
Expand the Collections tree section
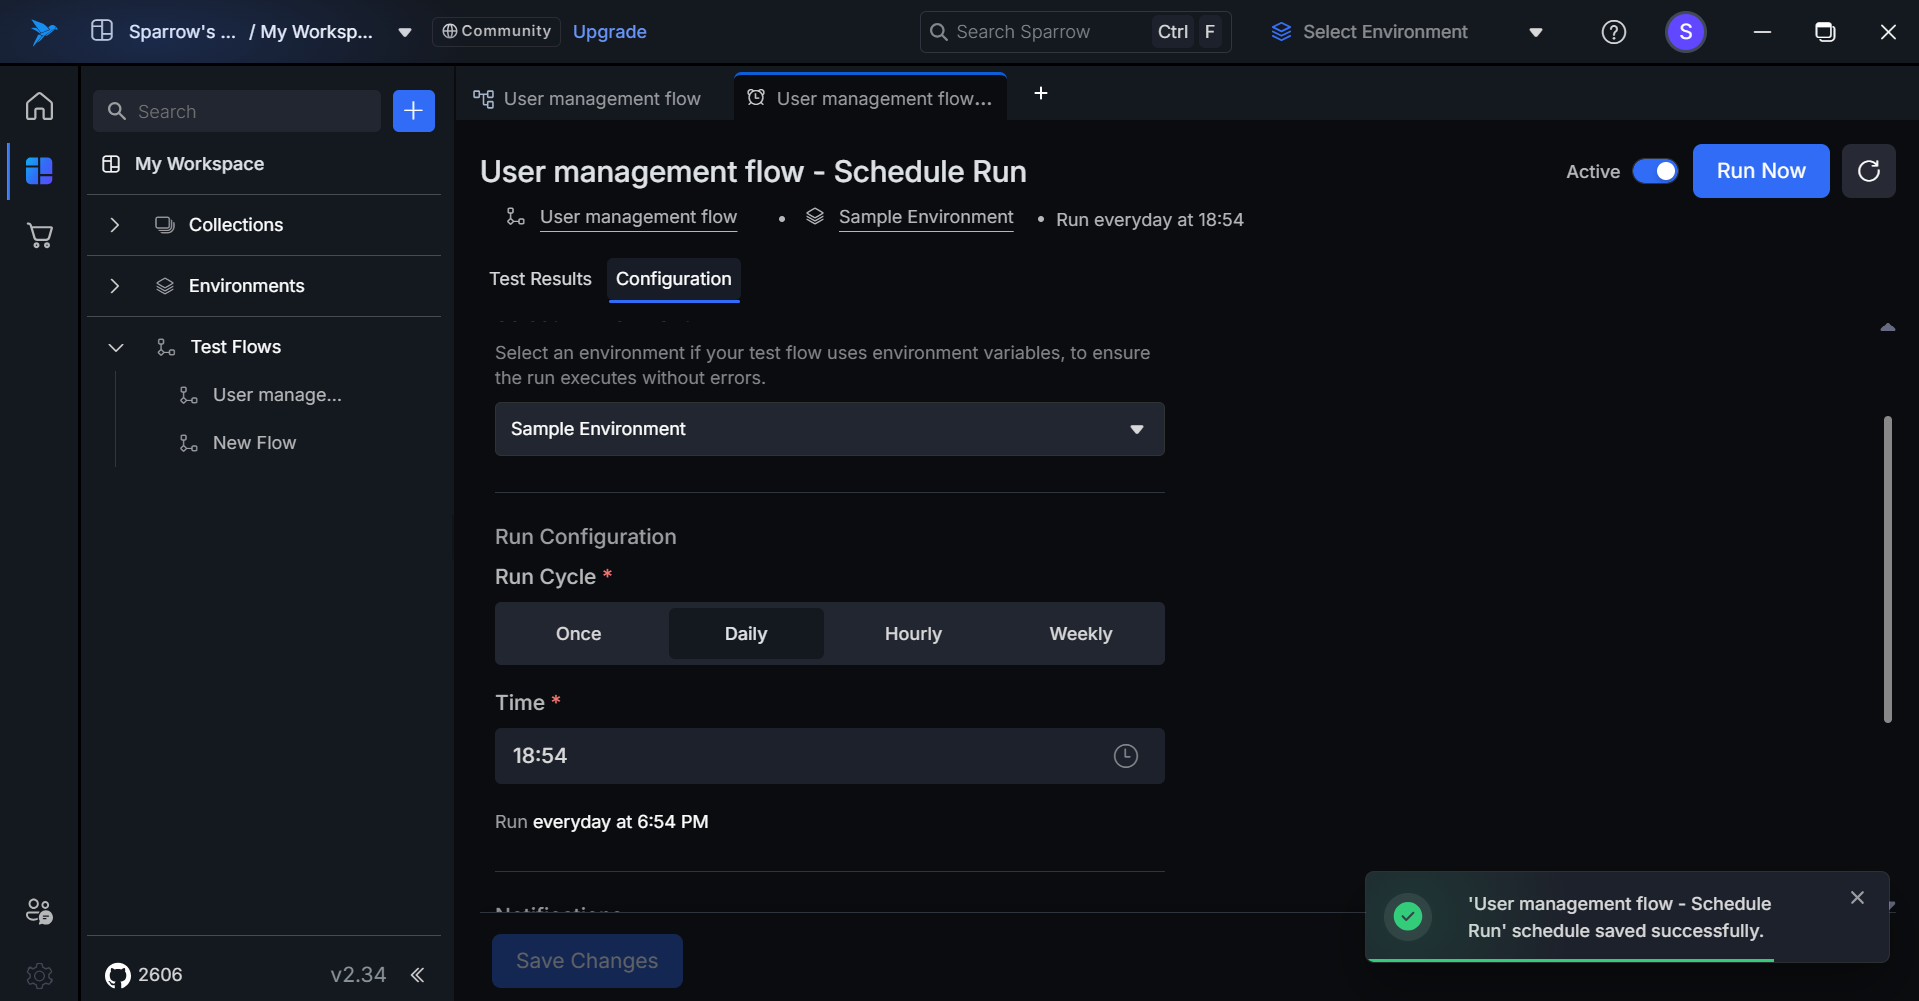115,225
